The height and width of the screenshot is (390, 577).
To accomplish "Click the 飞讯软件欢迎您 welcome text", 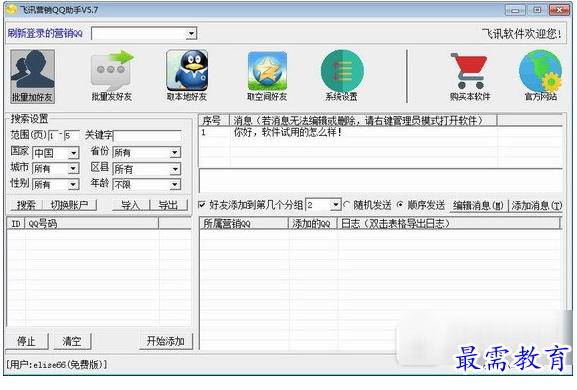I will point(522,34).
